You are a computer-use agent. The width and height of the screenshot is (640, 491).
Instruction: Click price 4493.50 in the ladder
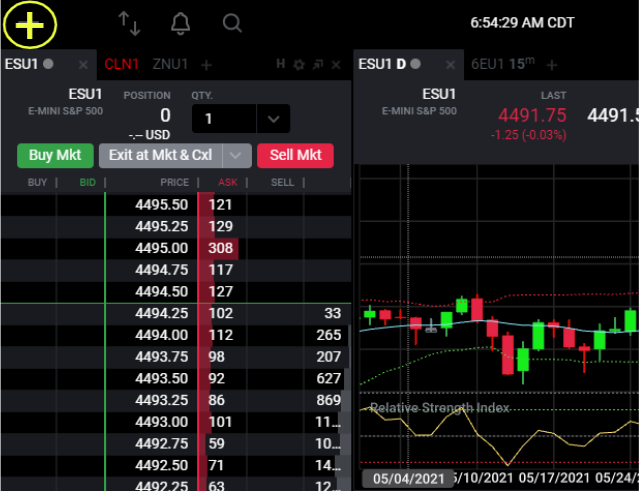tap(162, 378)
